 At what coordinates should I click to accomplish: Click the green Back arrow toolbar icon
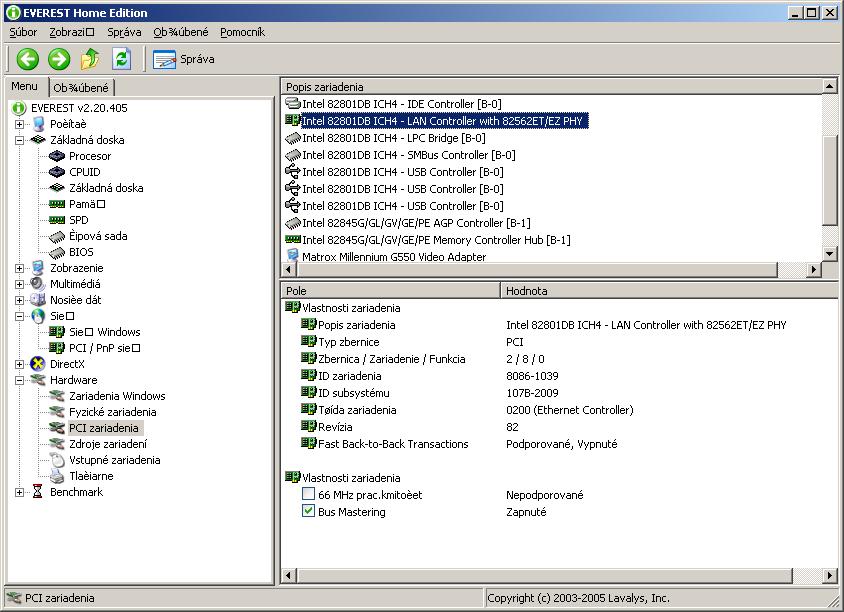point(27,59)
